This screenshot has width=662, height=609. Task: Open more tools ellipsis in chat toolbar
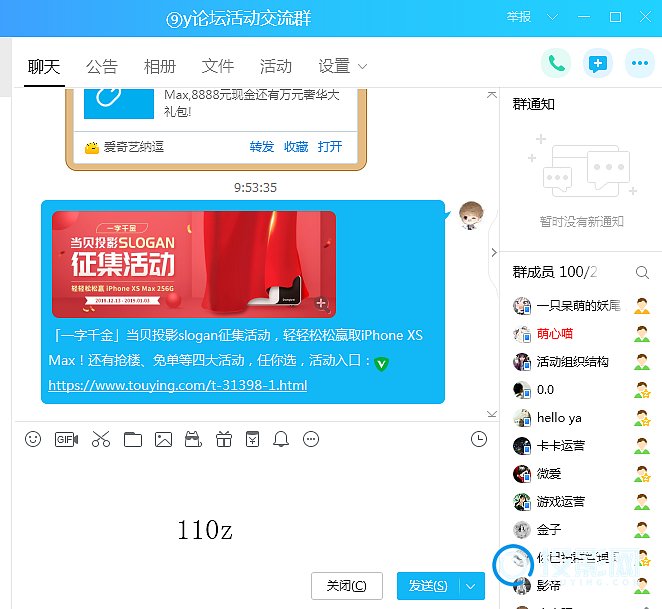[x=311, y=439]
